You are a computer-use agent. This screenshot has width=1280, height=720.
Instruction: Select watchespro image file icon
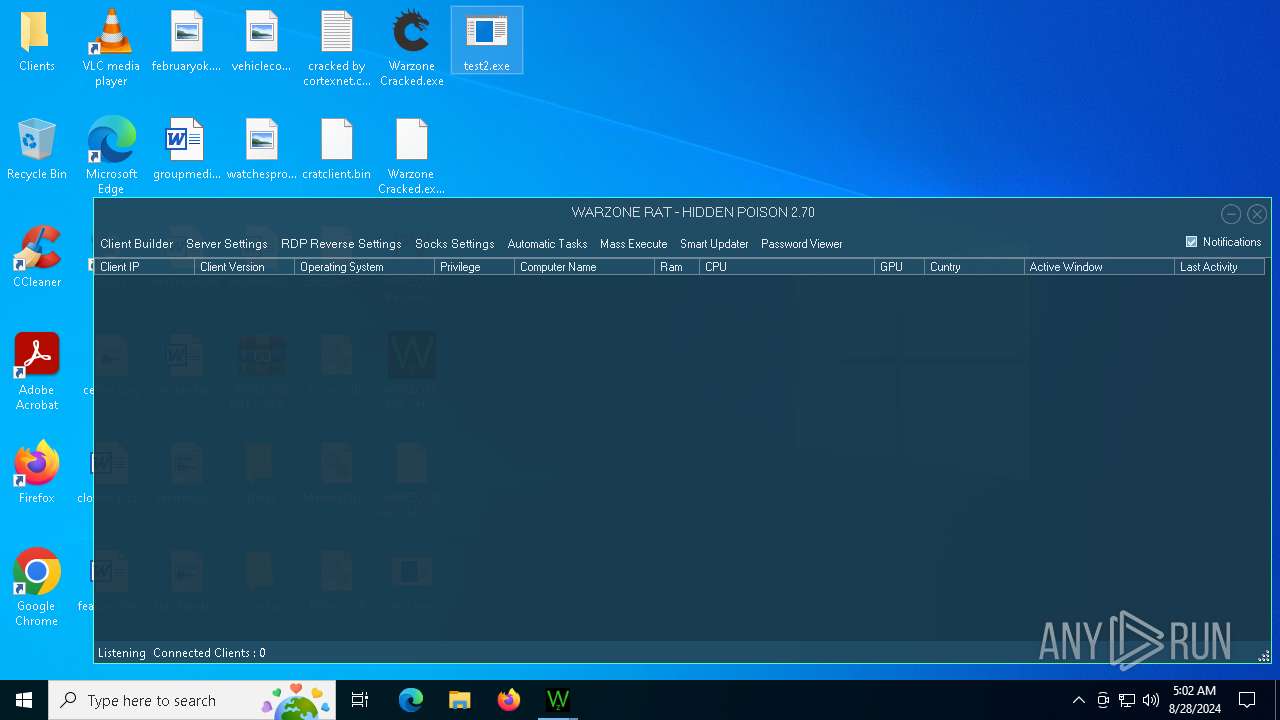261,149
